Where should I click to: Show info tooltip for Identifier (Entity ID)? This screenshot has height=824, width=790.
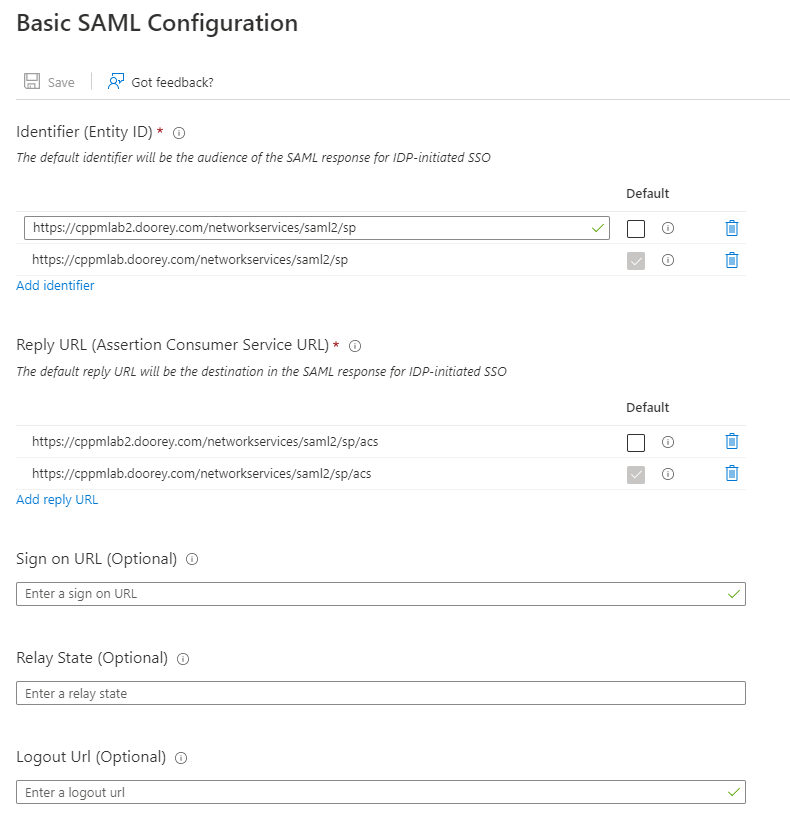coord(180,133)
